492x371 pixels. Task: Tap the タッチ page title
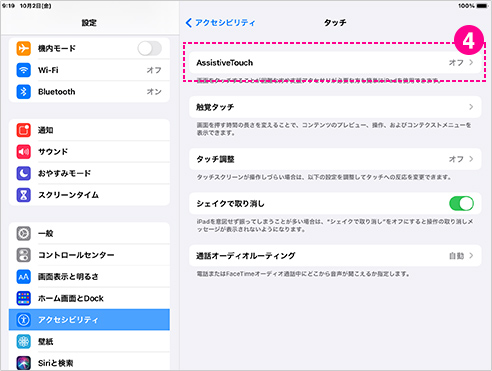335,23
